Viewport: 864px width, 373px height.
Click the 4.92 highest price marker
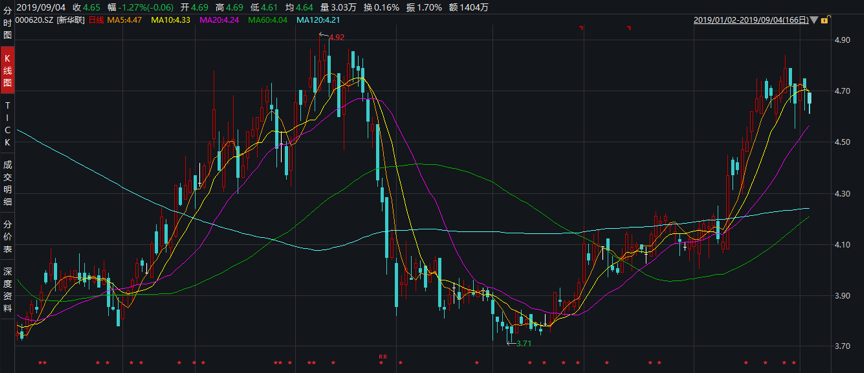(336, 37)
